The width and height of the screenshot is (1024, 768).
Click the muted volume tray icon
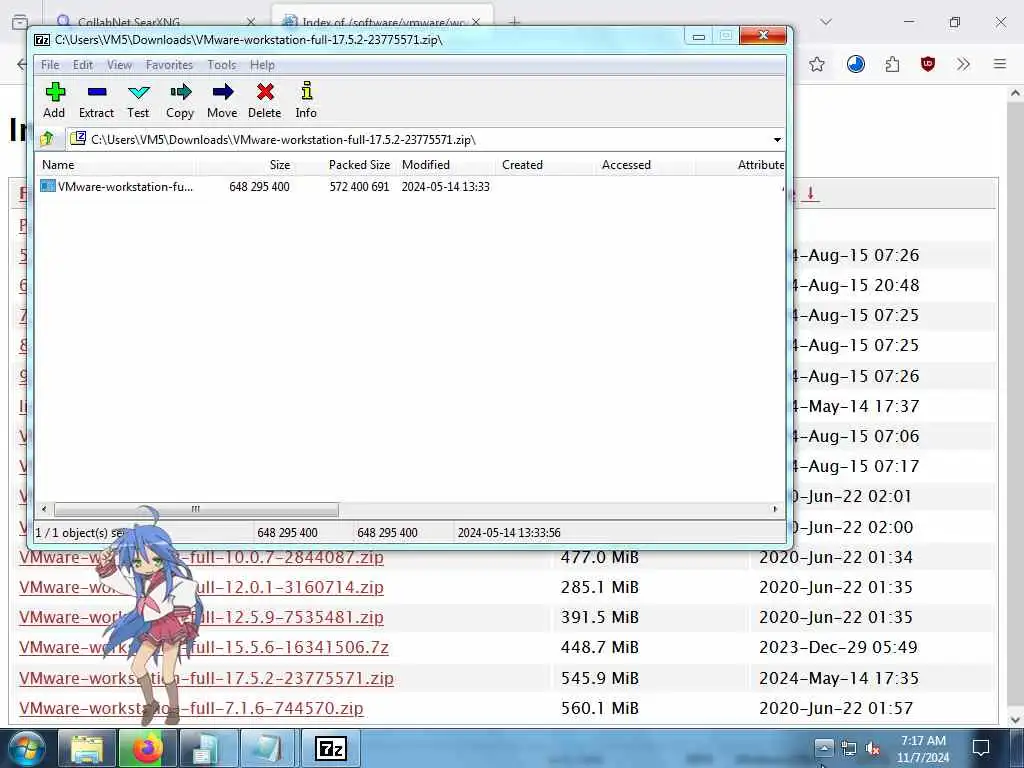tap(872, 748)
